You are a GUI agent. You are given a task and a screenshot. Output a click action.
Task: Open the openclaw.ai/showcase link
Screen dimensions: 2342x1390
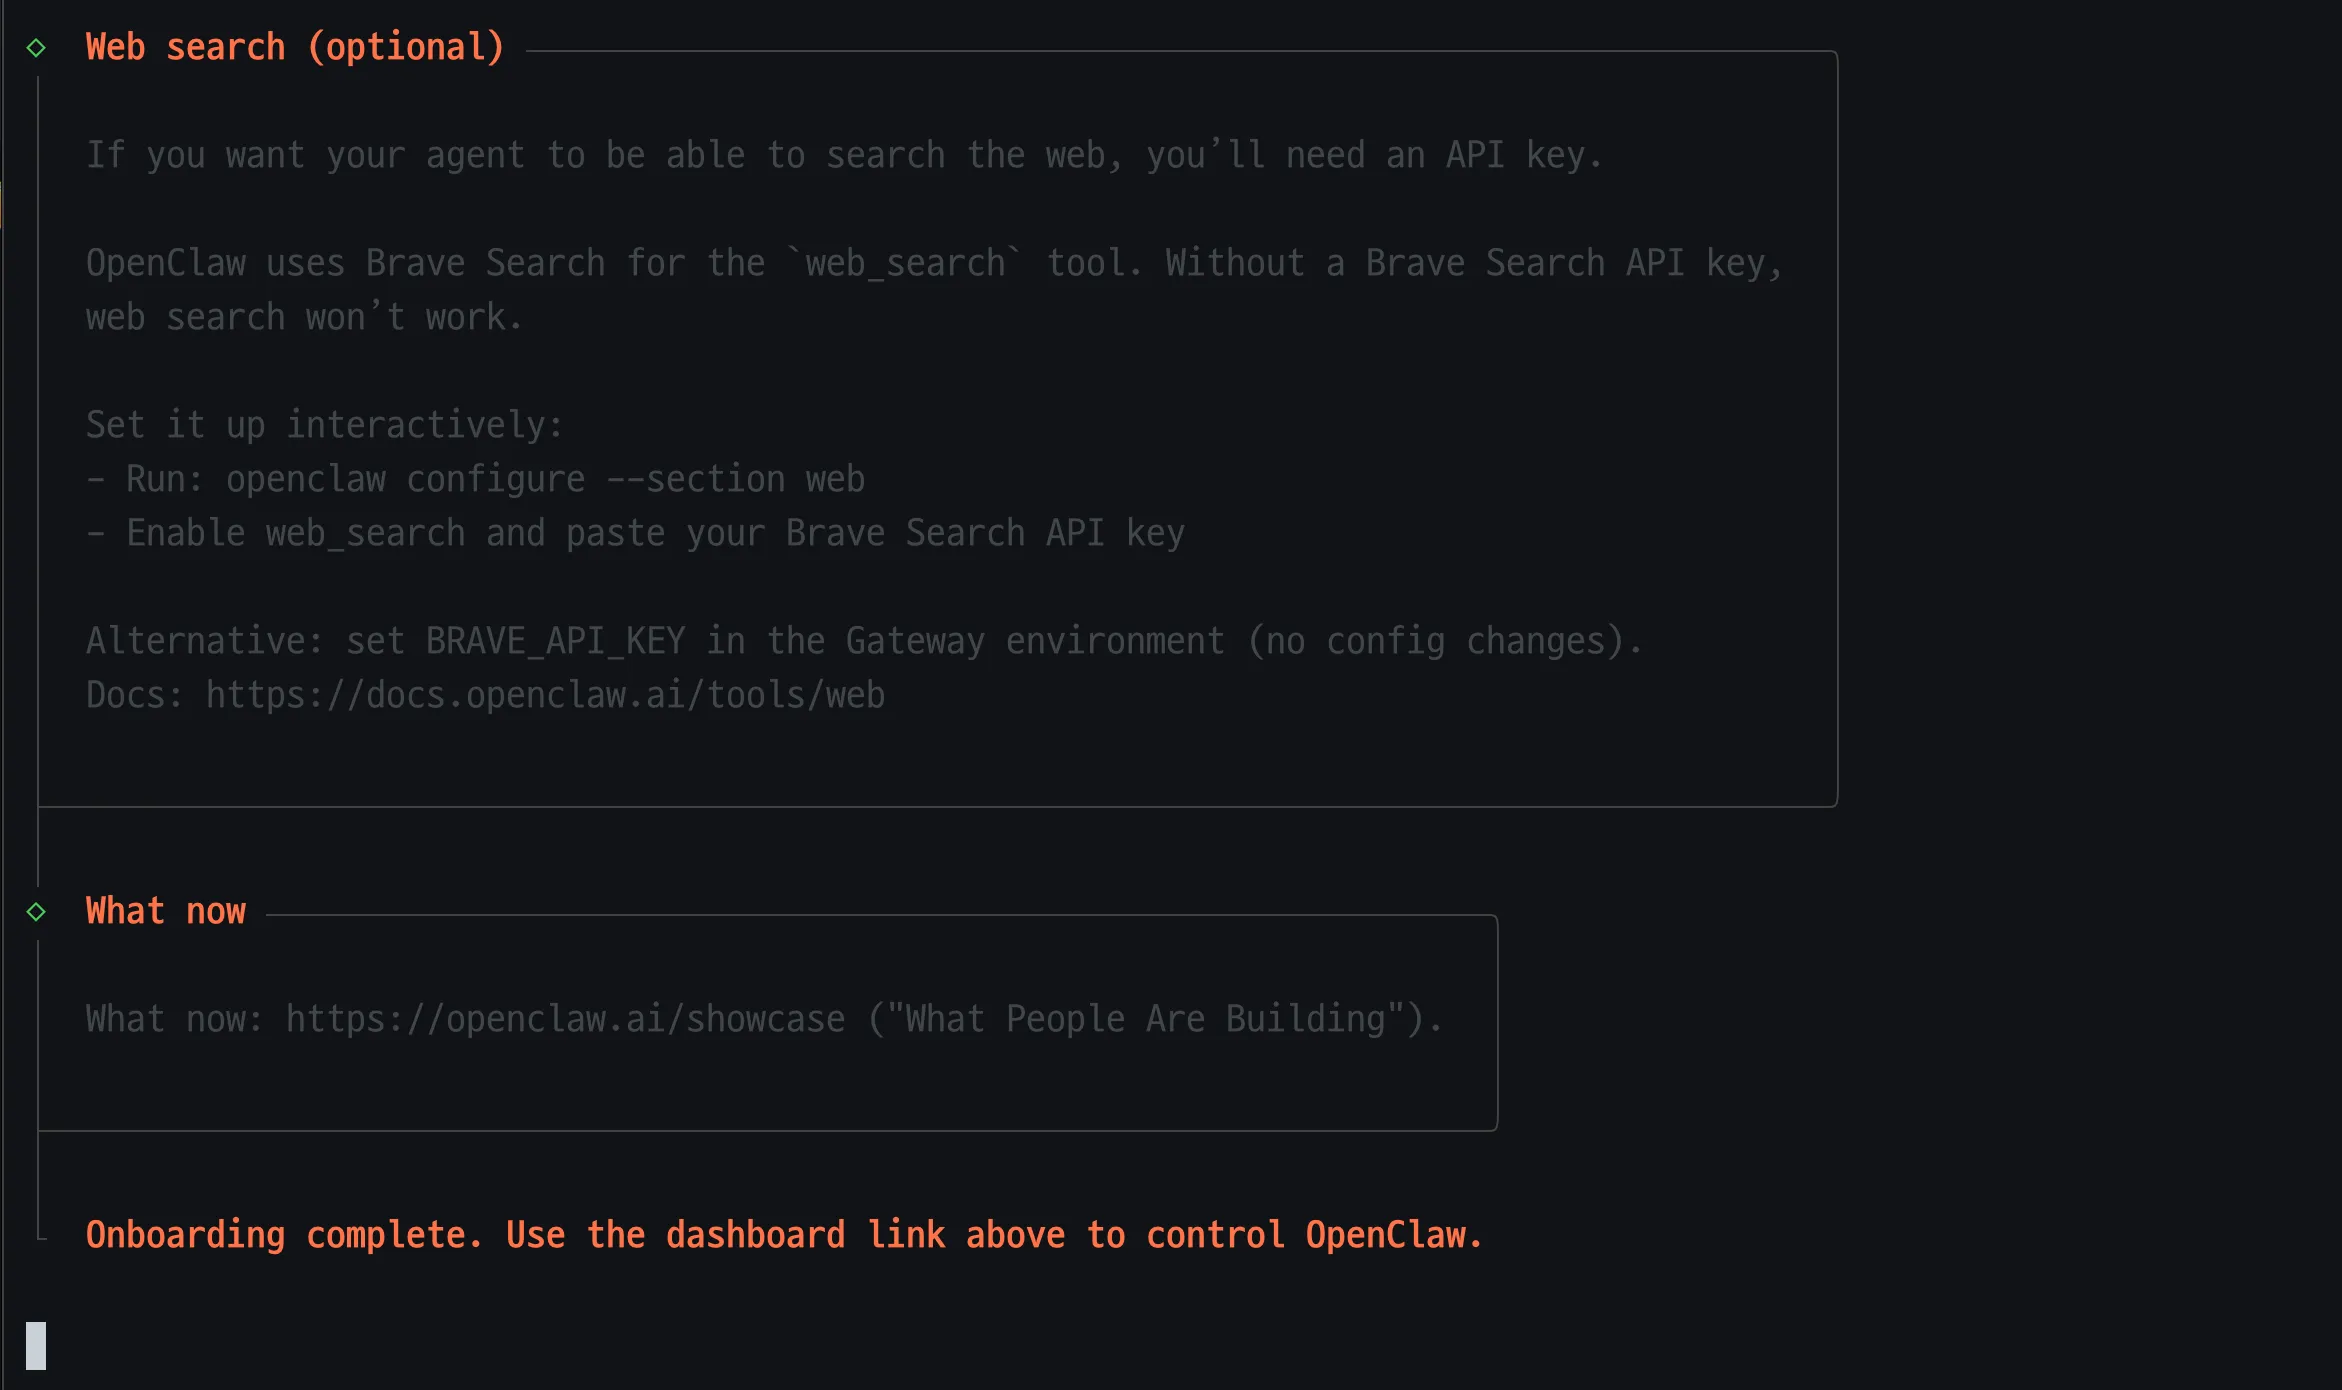565,1019
